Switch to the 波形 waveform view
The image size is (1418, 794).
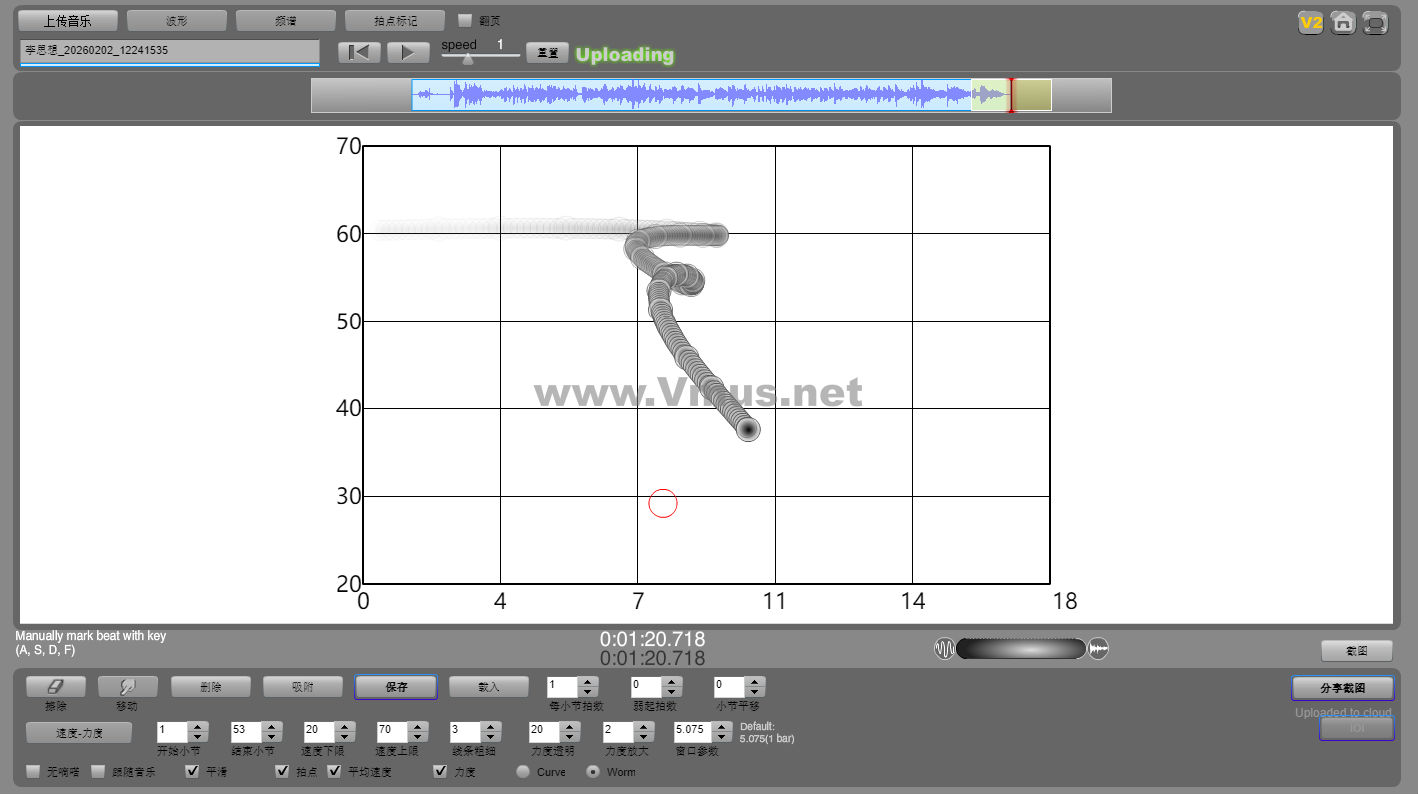click(x=177, y=21)
